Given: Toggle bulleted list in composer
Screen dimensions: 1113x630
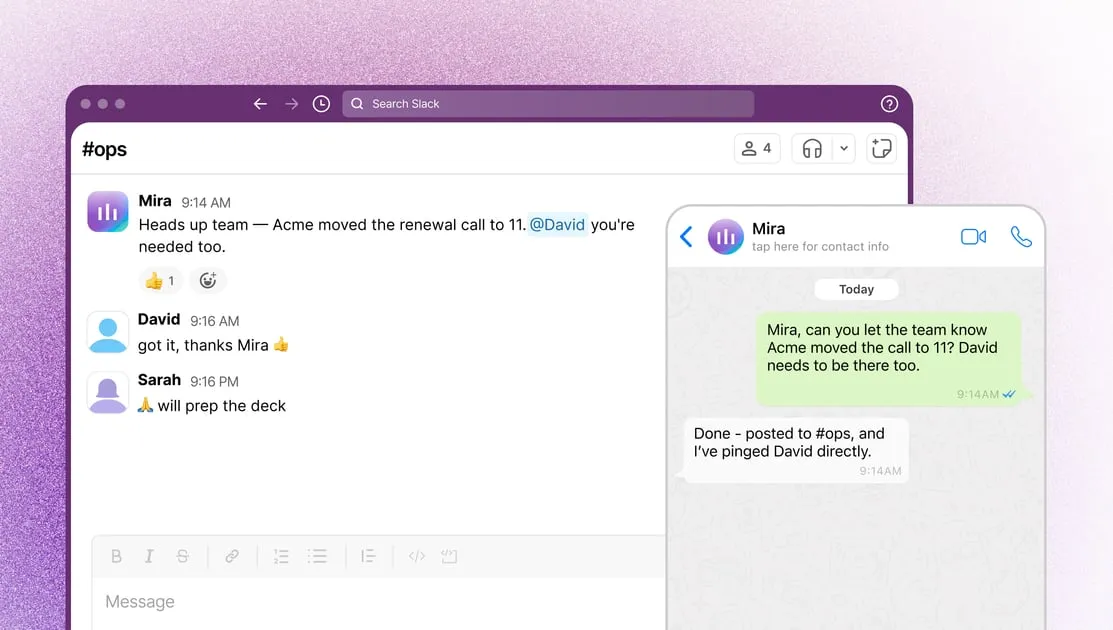Looking at the screenshot, I should coord(317,556).
